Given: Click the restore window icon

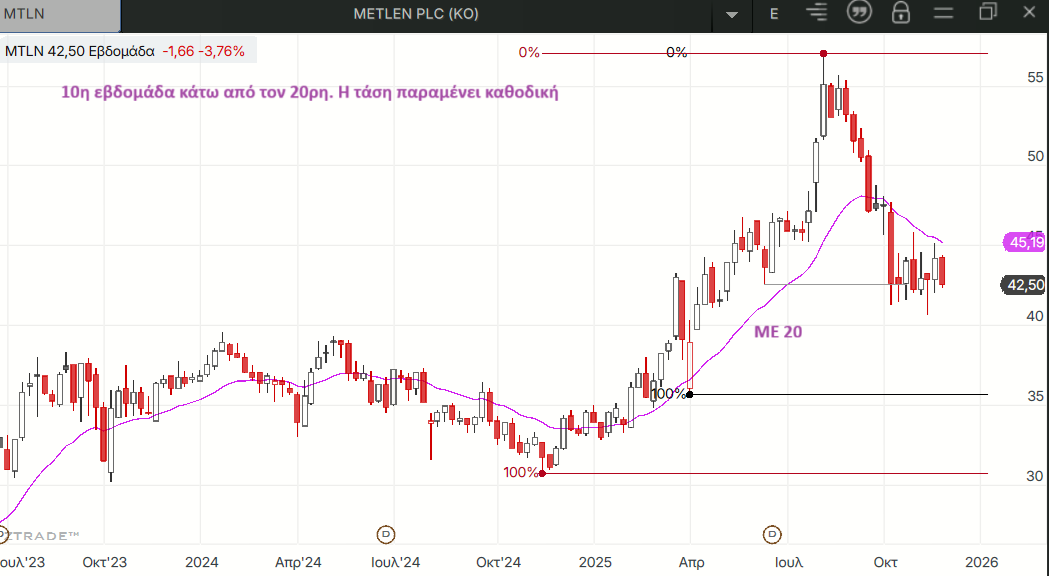Looking at the screenshot, I should [x=988, y=13].
